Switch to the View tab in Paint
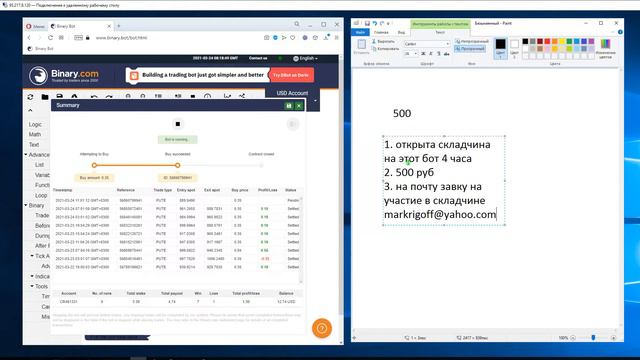The width and height of the screenshot is (640, 360). coord(401,32)
